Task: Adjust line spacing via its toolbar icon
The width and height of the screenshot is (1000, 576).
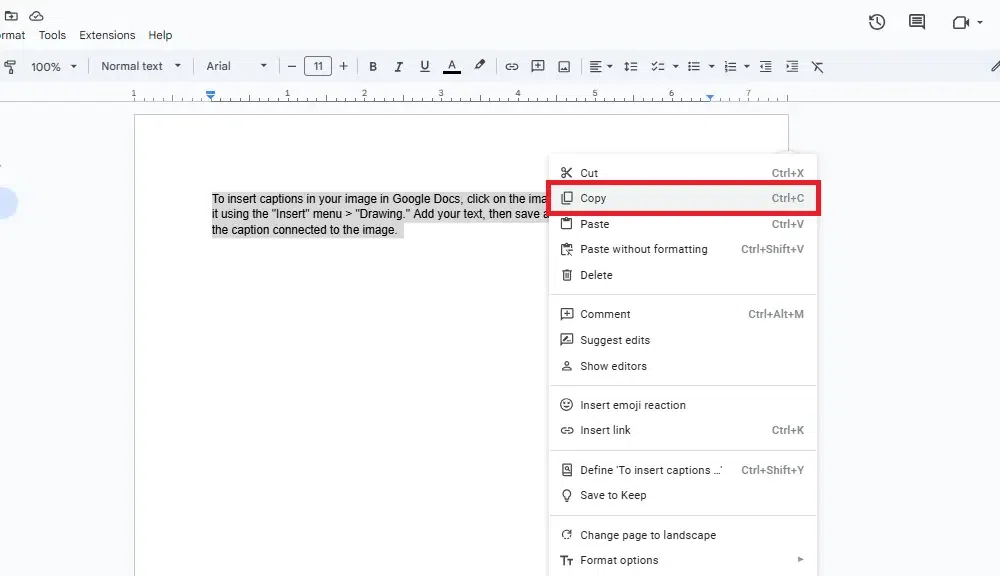Action: (x=630, y=66)
